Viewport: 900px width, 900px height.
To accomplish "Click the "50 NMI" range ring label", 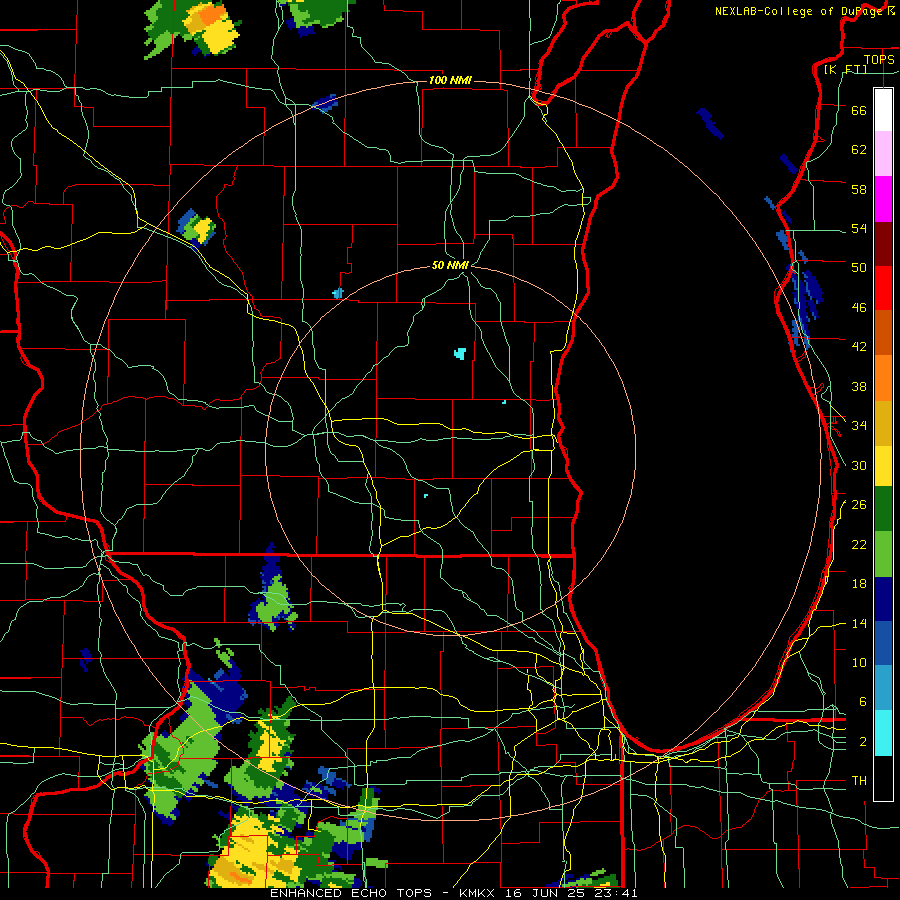I will [x=451, y=265].
